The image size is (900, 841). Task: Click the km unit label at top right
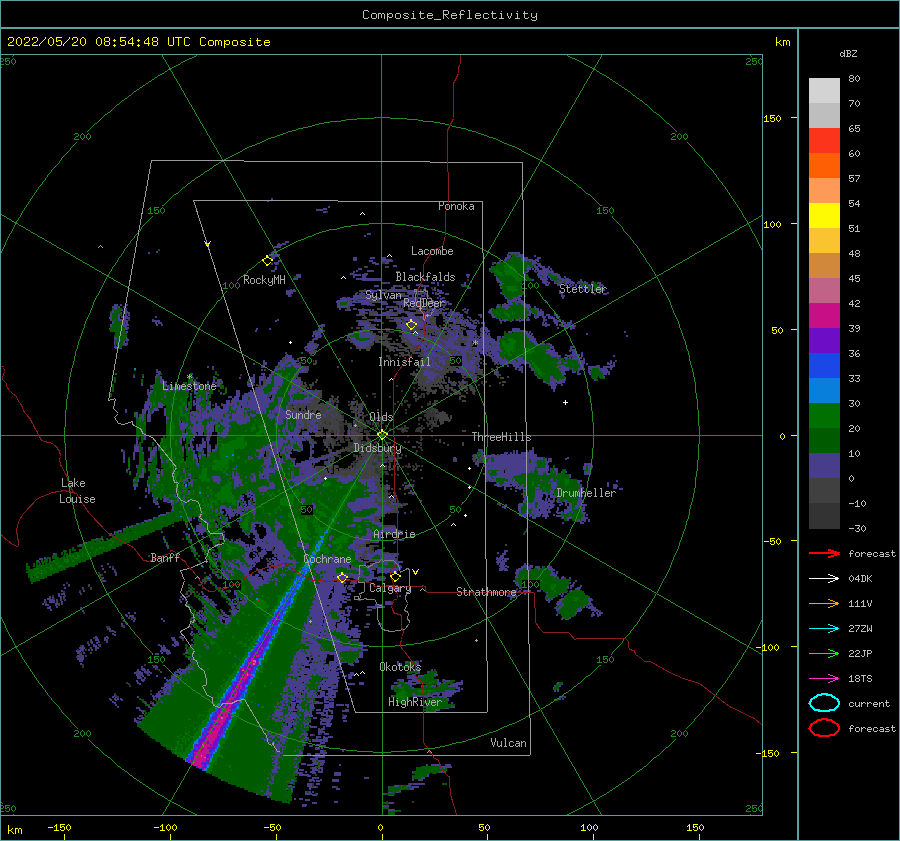782,42
